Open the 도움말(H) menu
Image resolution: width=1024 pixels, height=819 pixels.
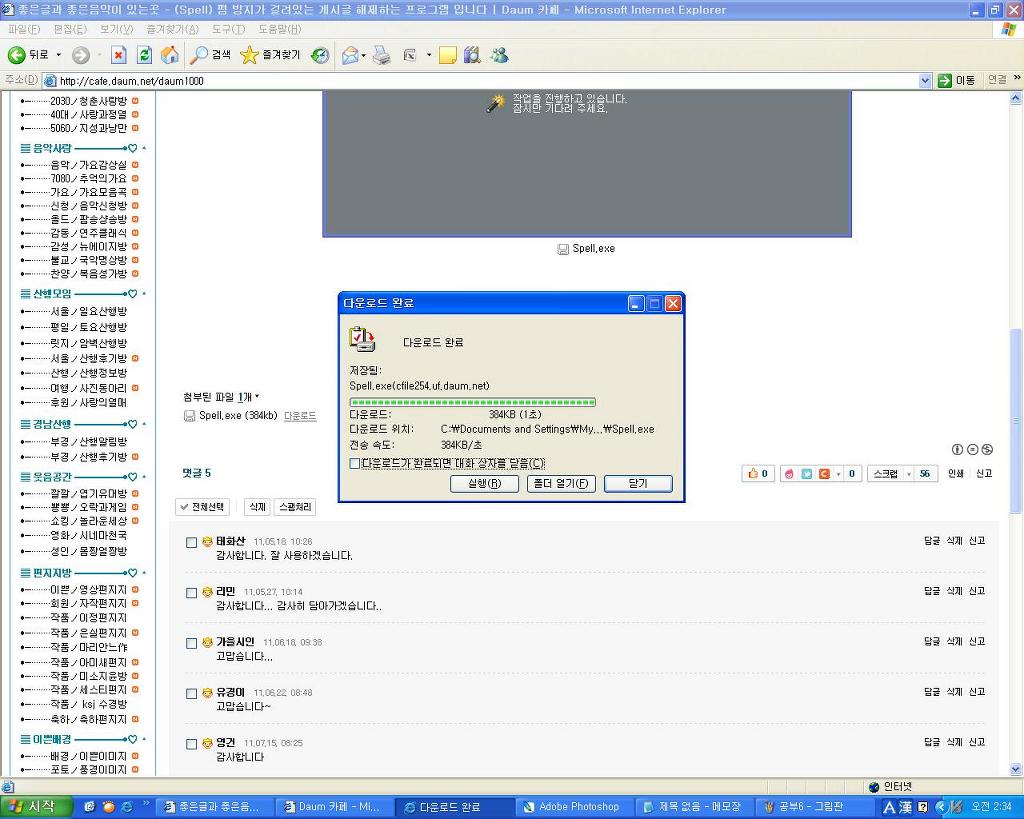(280, 29)
